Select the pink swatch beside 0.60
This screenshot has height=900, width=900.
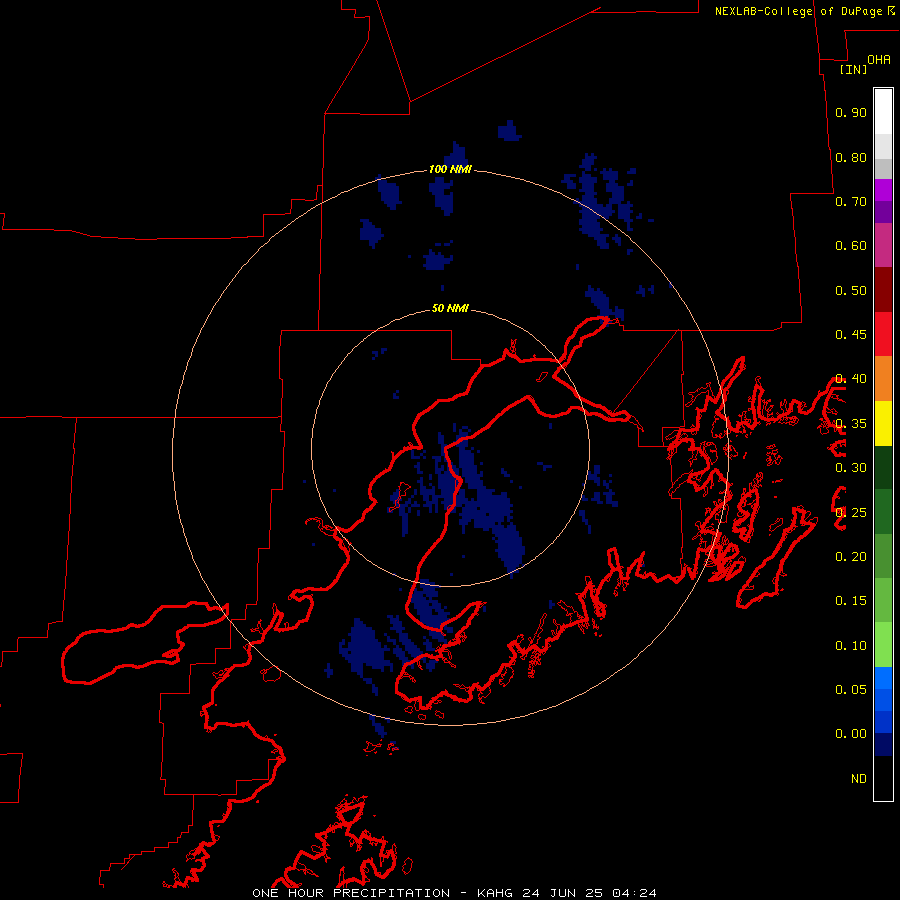click(883, 246)
